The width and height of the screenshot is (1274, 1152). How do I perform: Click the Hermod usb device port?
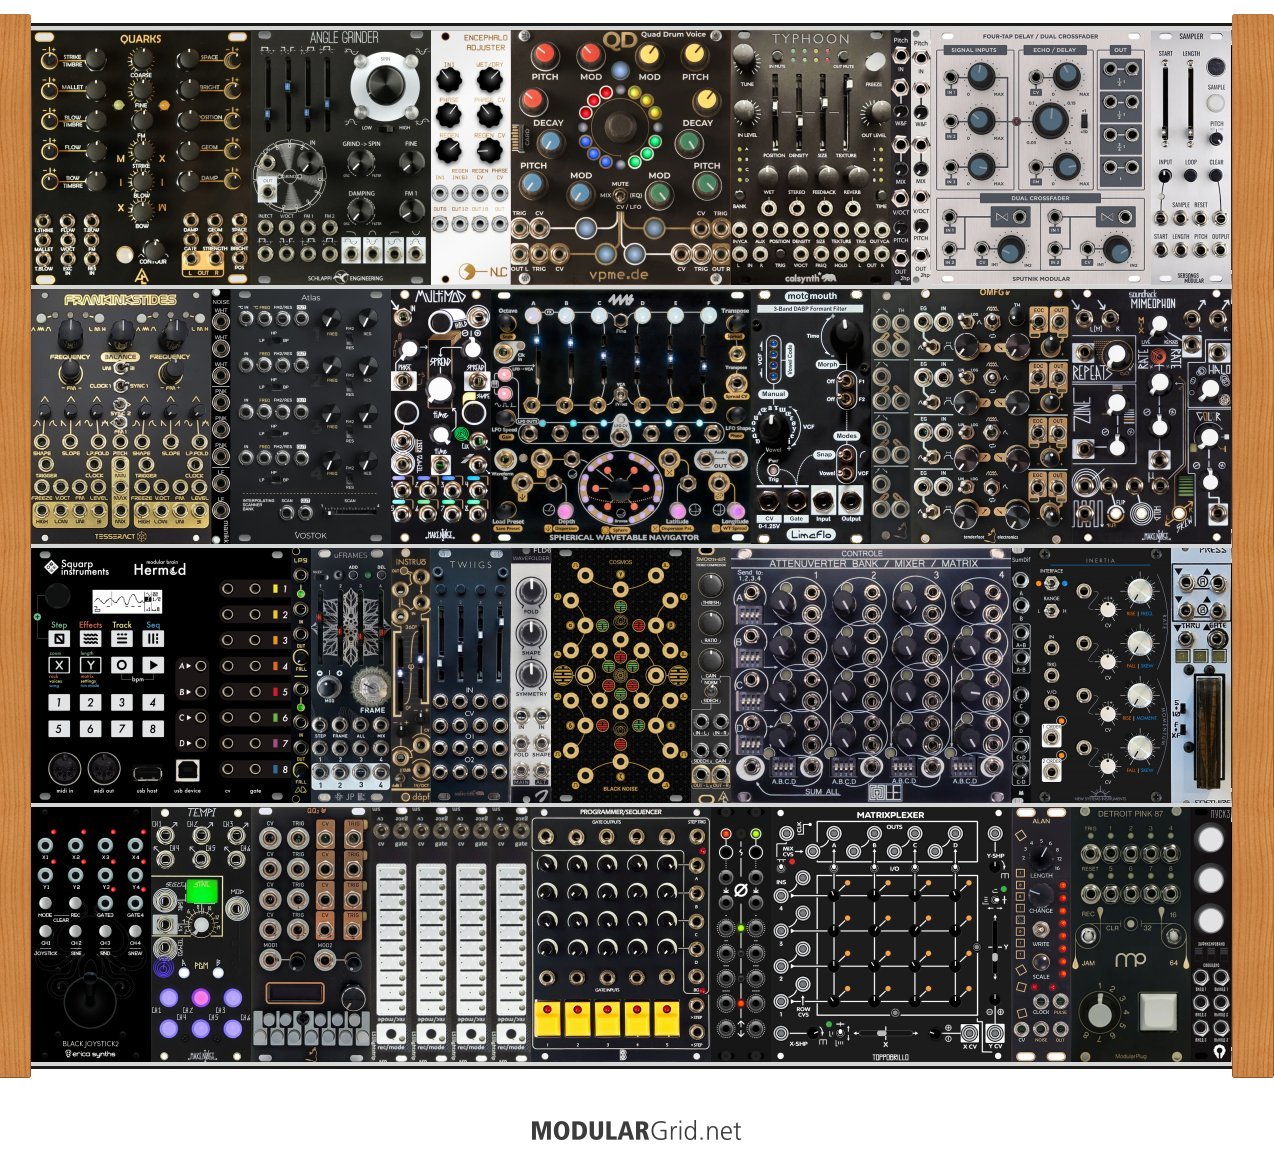tap(187, 769)
